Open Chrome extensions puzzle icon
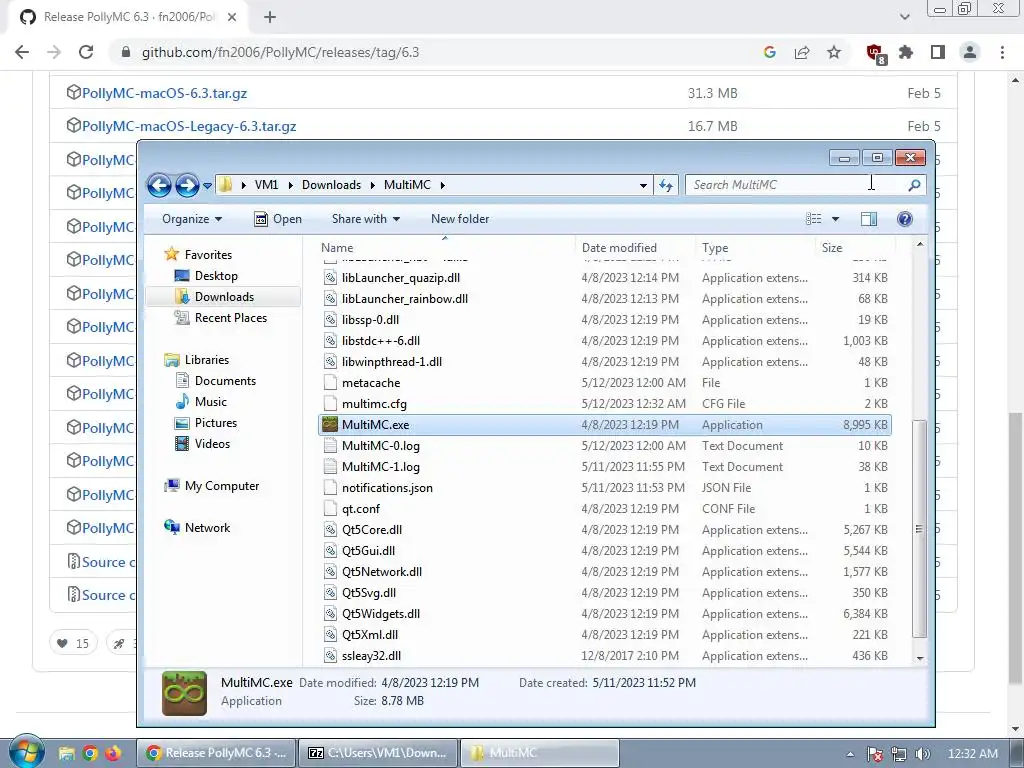 (x=906, y=52)
